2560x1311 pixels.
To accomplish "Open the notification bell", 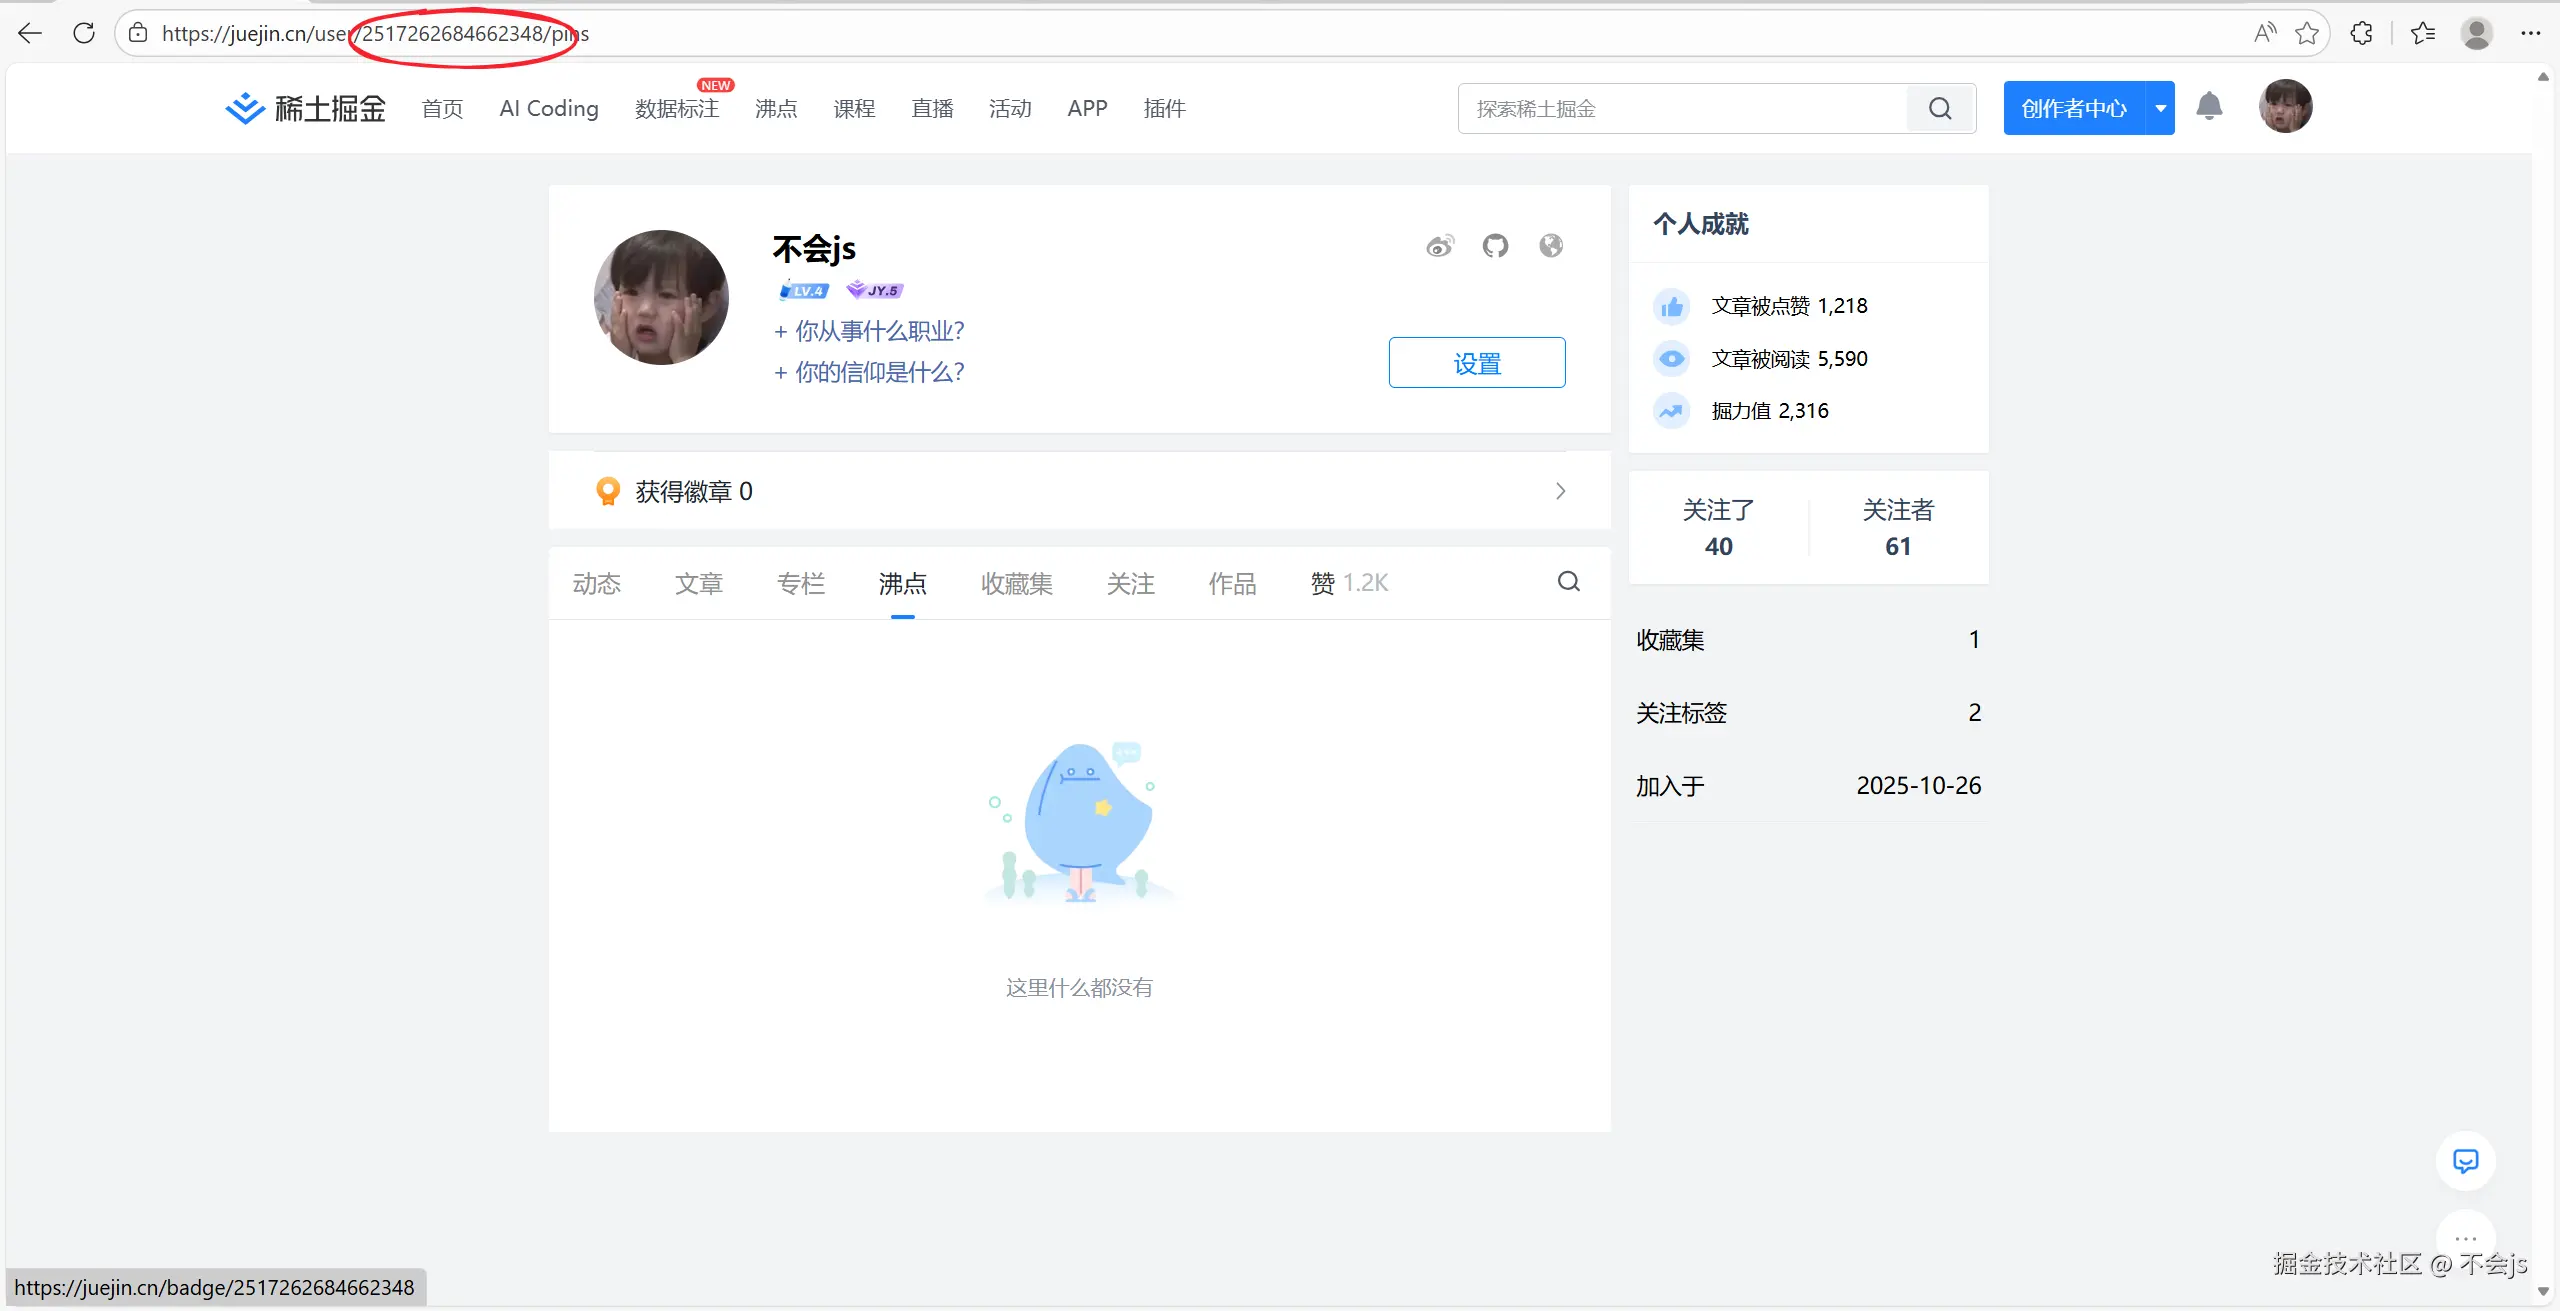I will point(2209,107).
